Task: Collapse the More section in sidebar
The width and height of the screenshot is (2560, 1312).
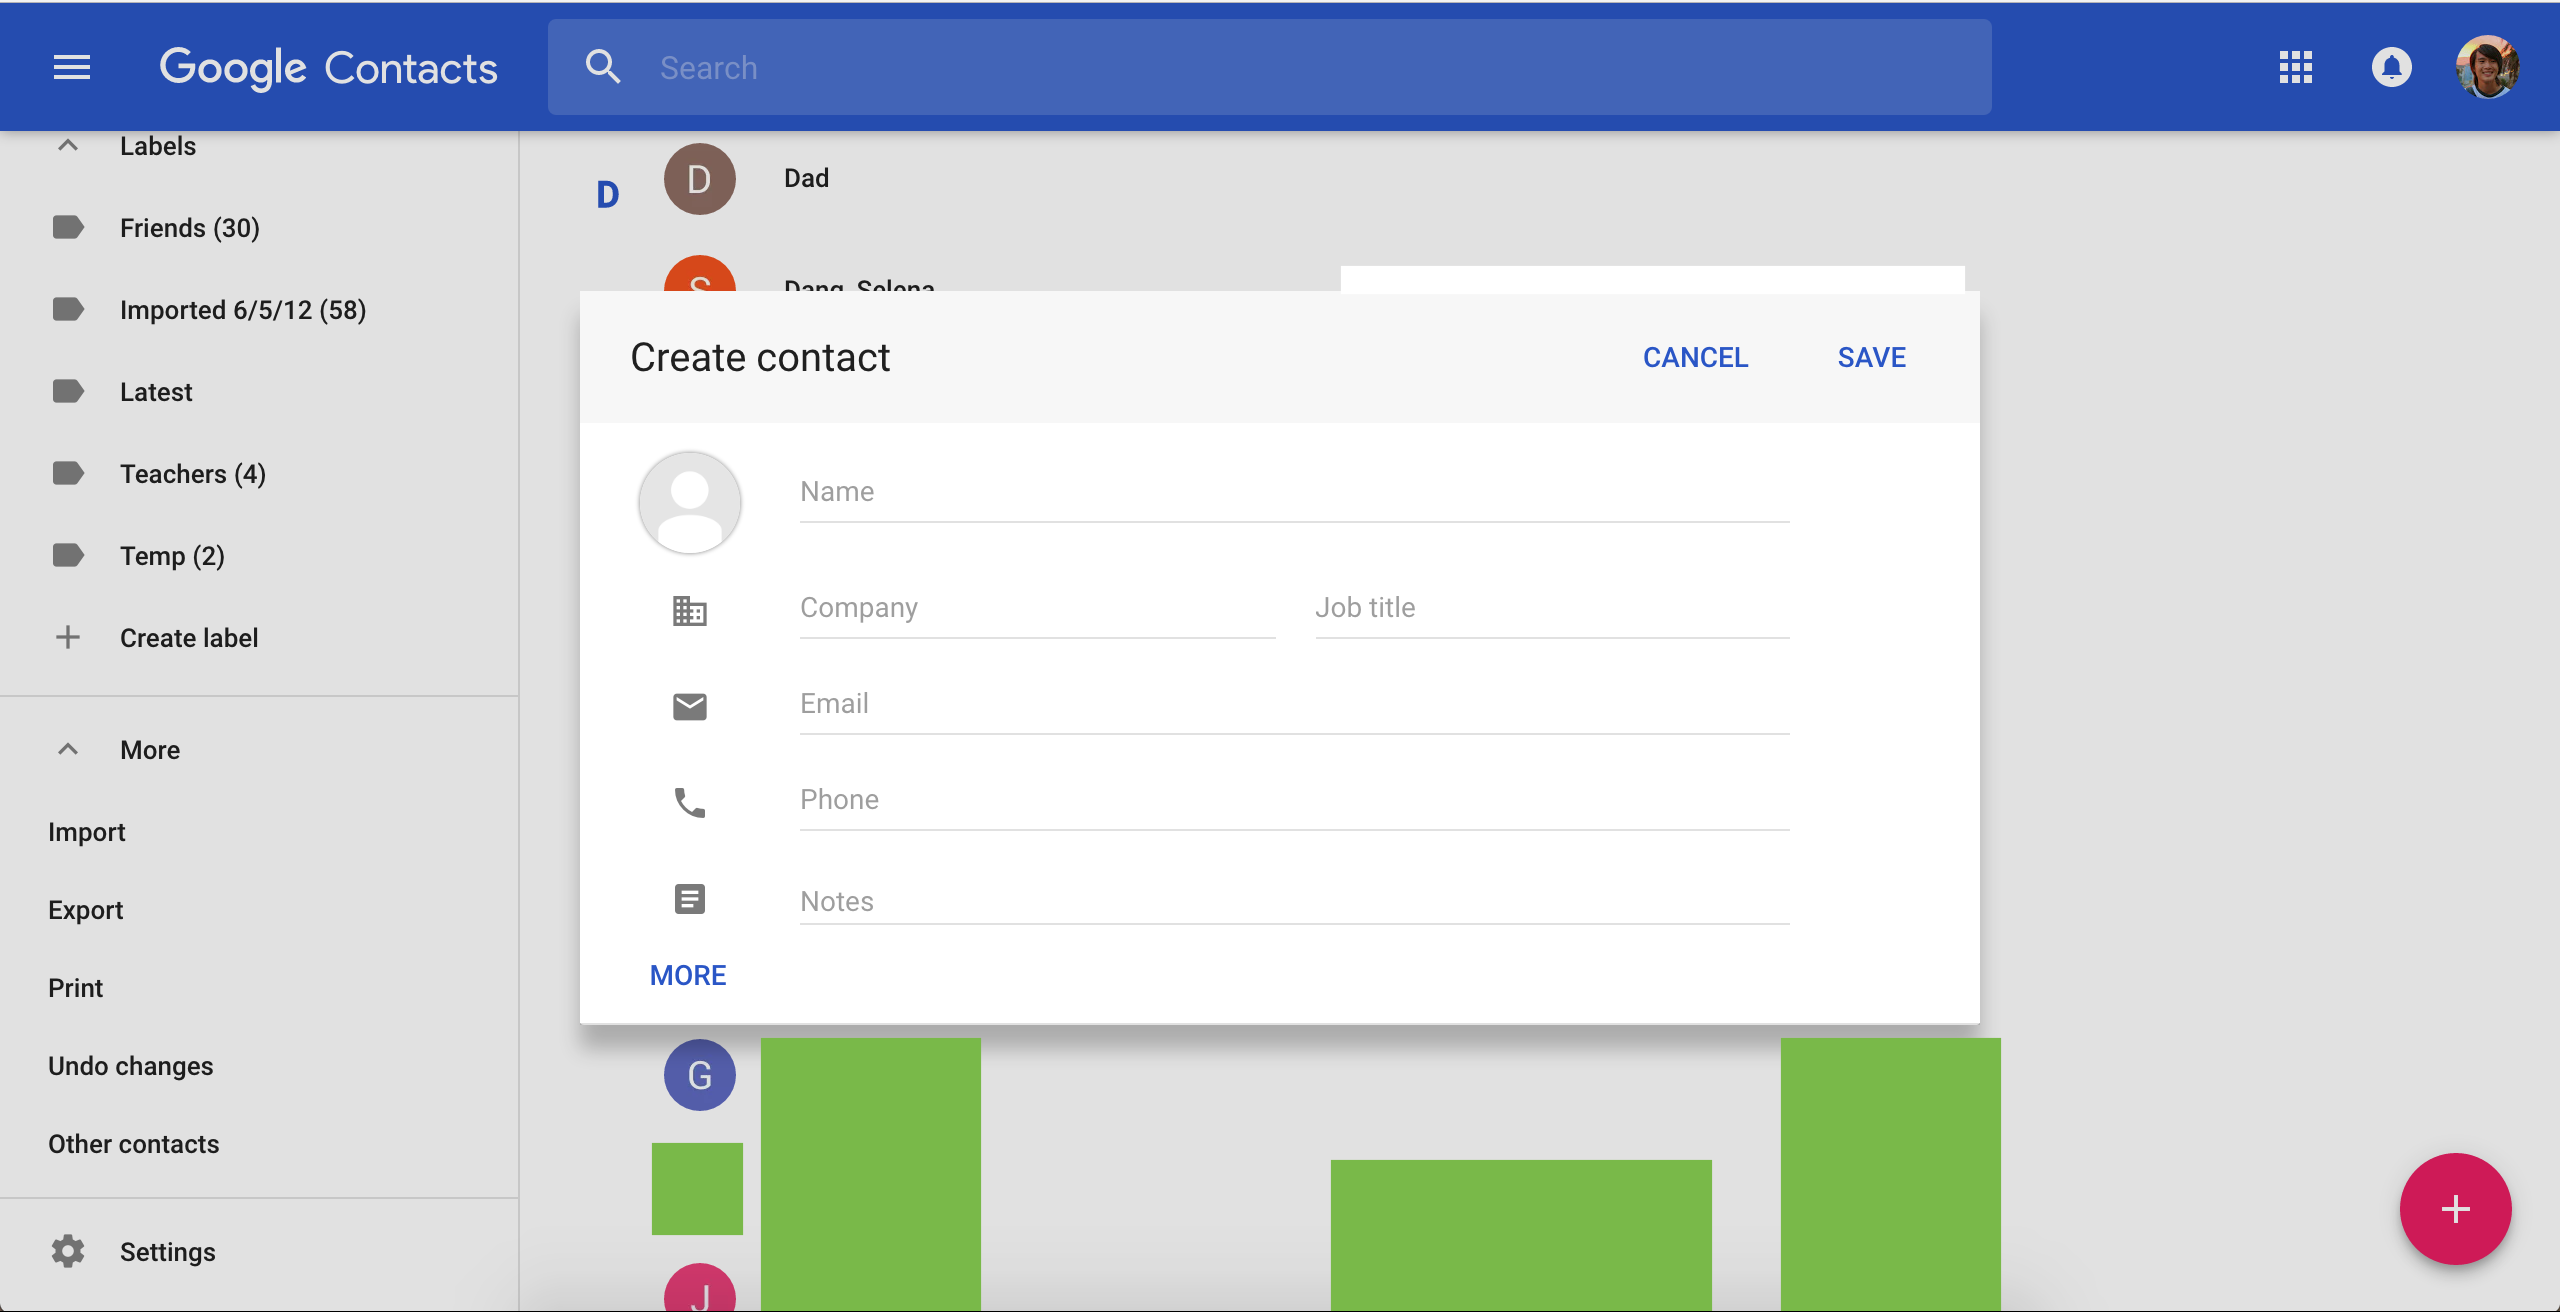Action: click(x=67, y=748)
